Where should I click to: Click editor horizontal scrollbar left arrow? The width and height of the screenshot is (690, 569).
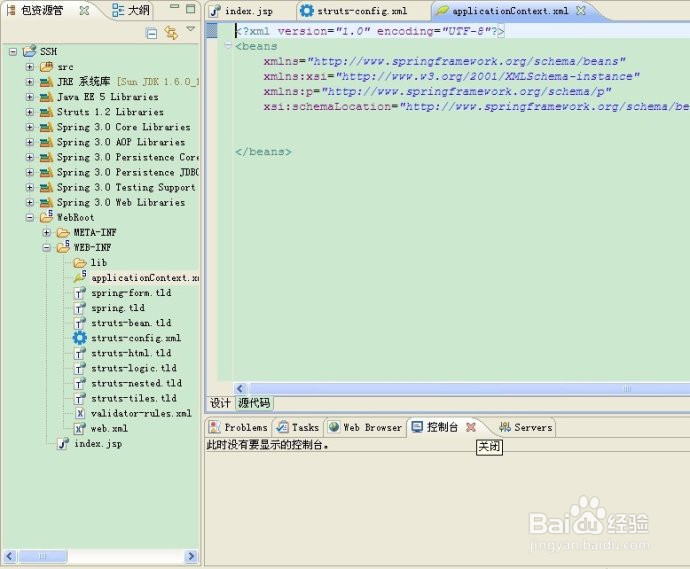coord(240,389)
